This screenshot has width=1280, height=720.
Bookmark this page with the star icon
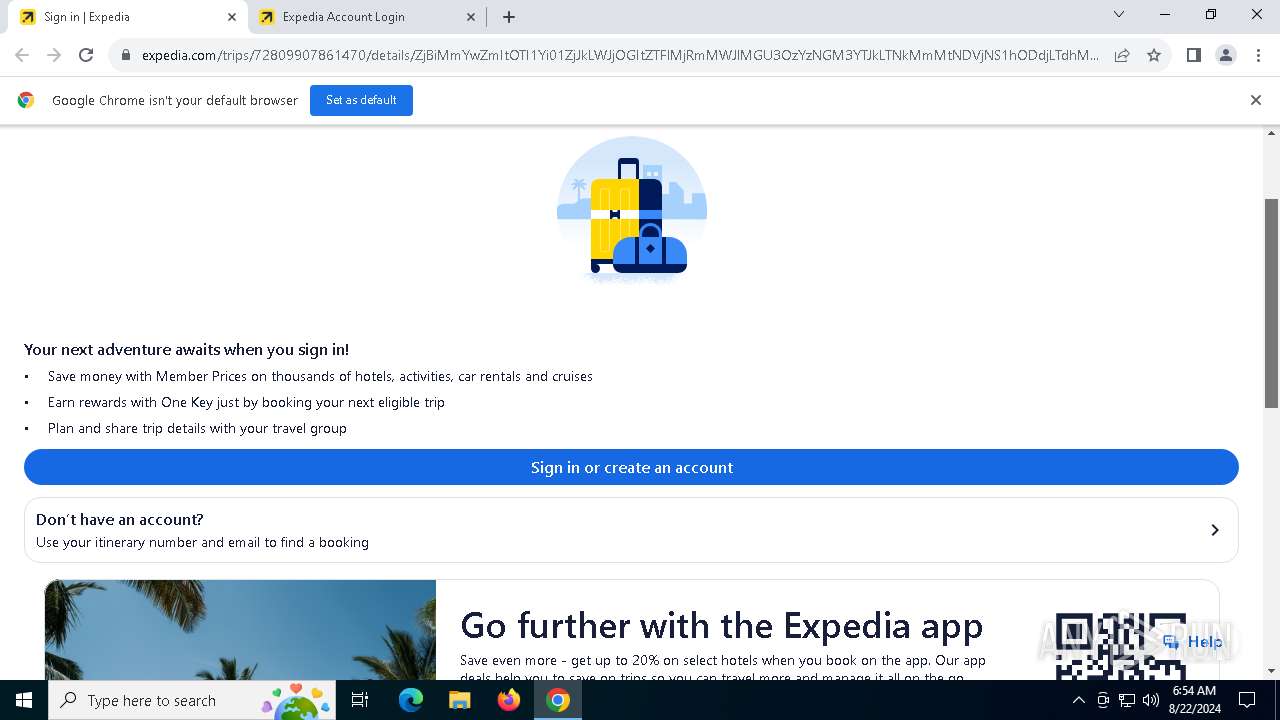[1154, 55]
